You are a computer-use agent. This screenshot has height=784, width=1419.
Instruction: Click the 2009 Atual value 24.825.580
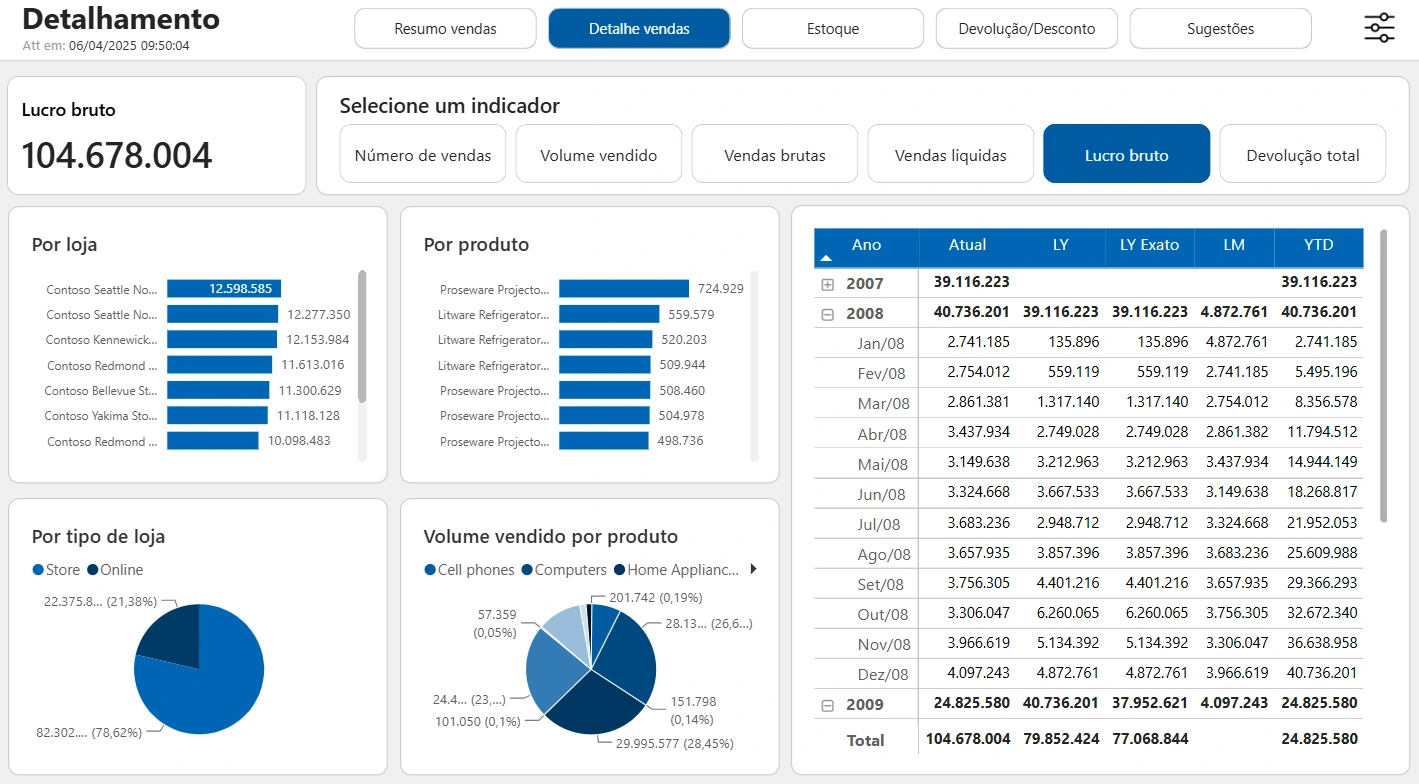point(972,703)
